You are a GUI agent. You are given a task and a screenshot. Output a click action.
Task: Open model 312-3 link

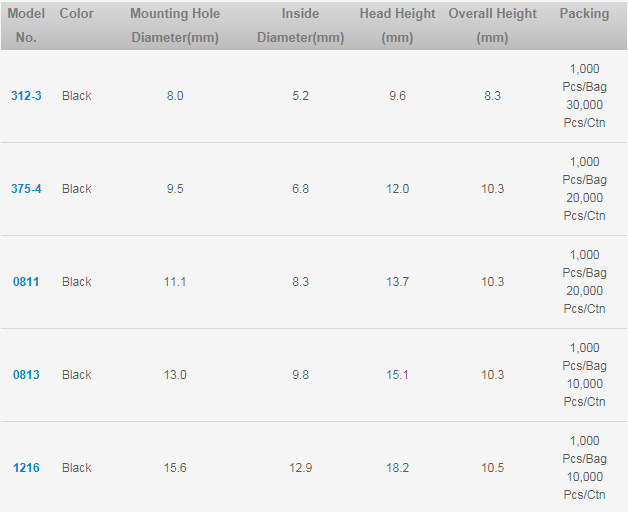[26, 96]
